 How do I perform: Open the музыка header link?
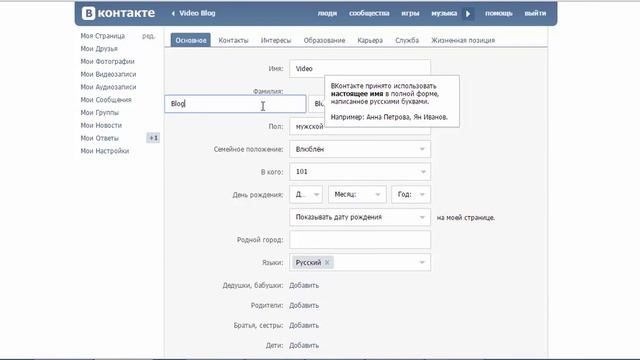pos(444,13)
